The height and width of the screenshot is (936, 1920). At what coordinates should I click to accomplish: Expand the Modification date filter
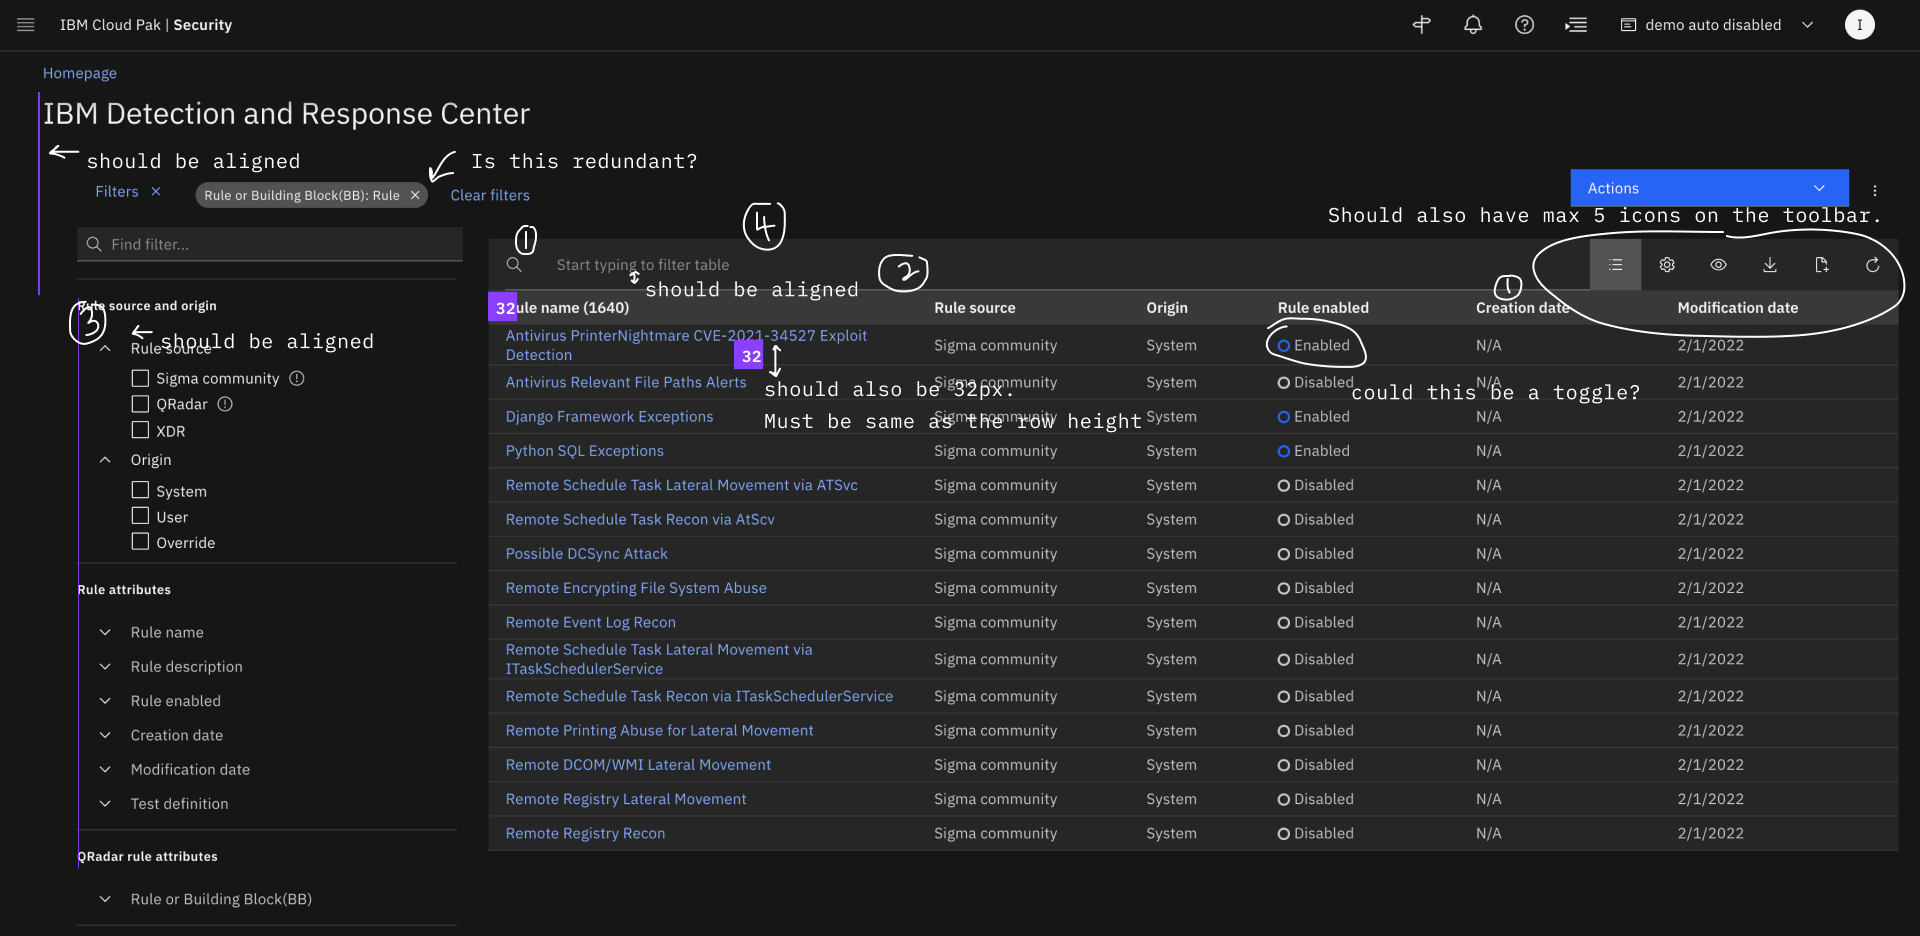(105, 769)
